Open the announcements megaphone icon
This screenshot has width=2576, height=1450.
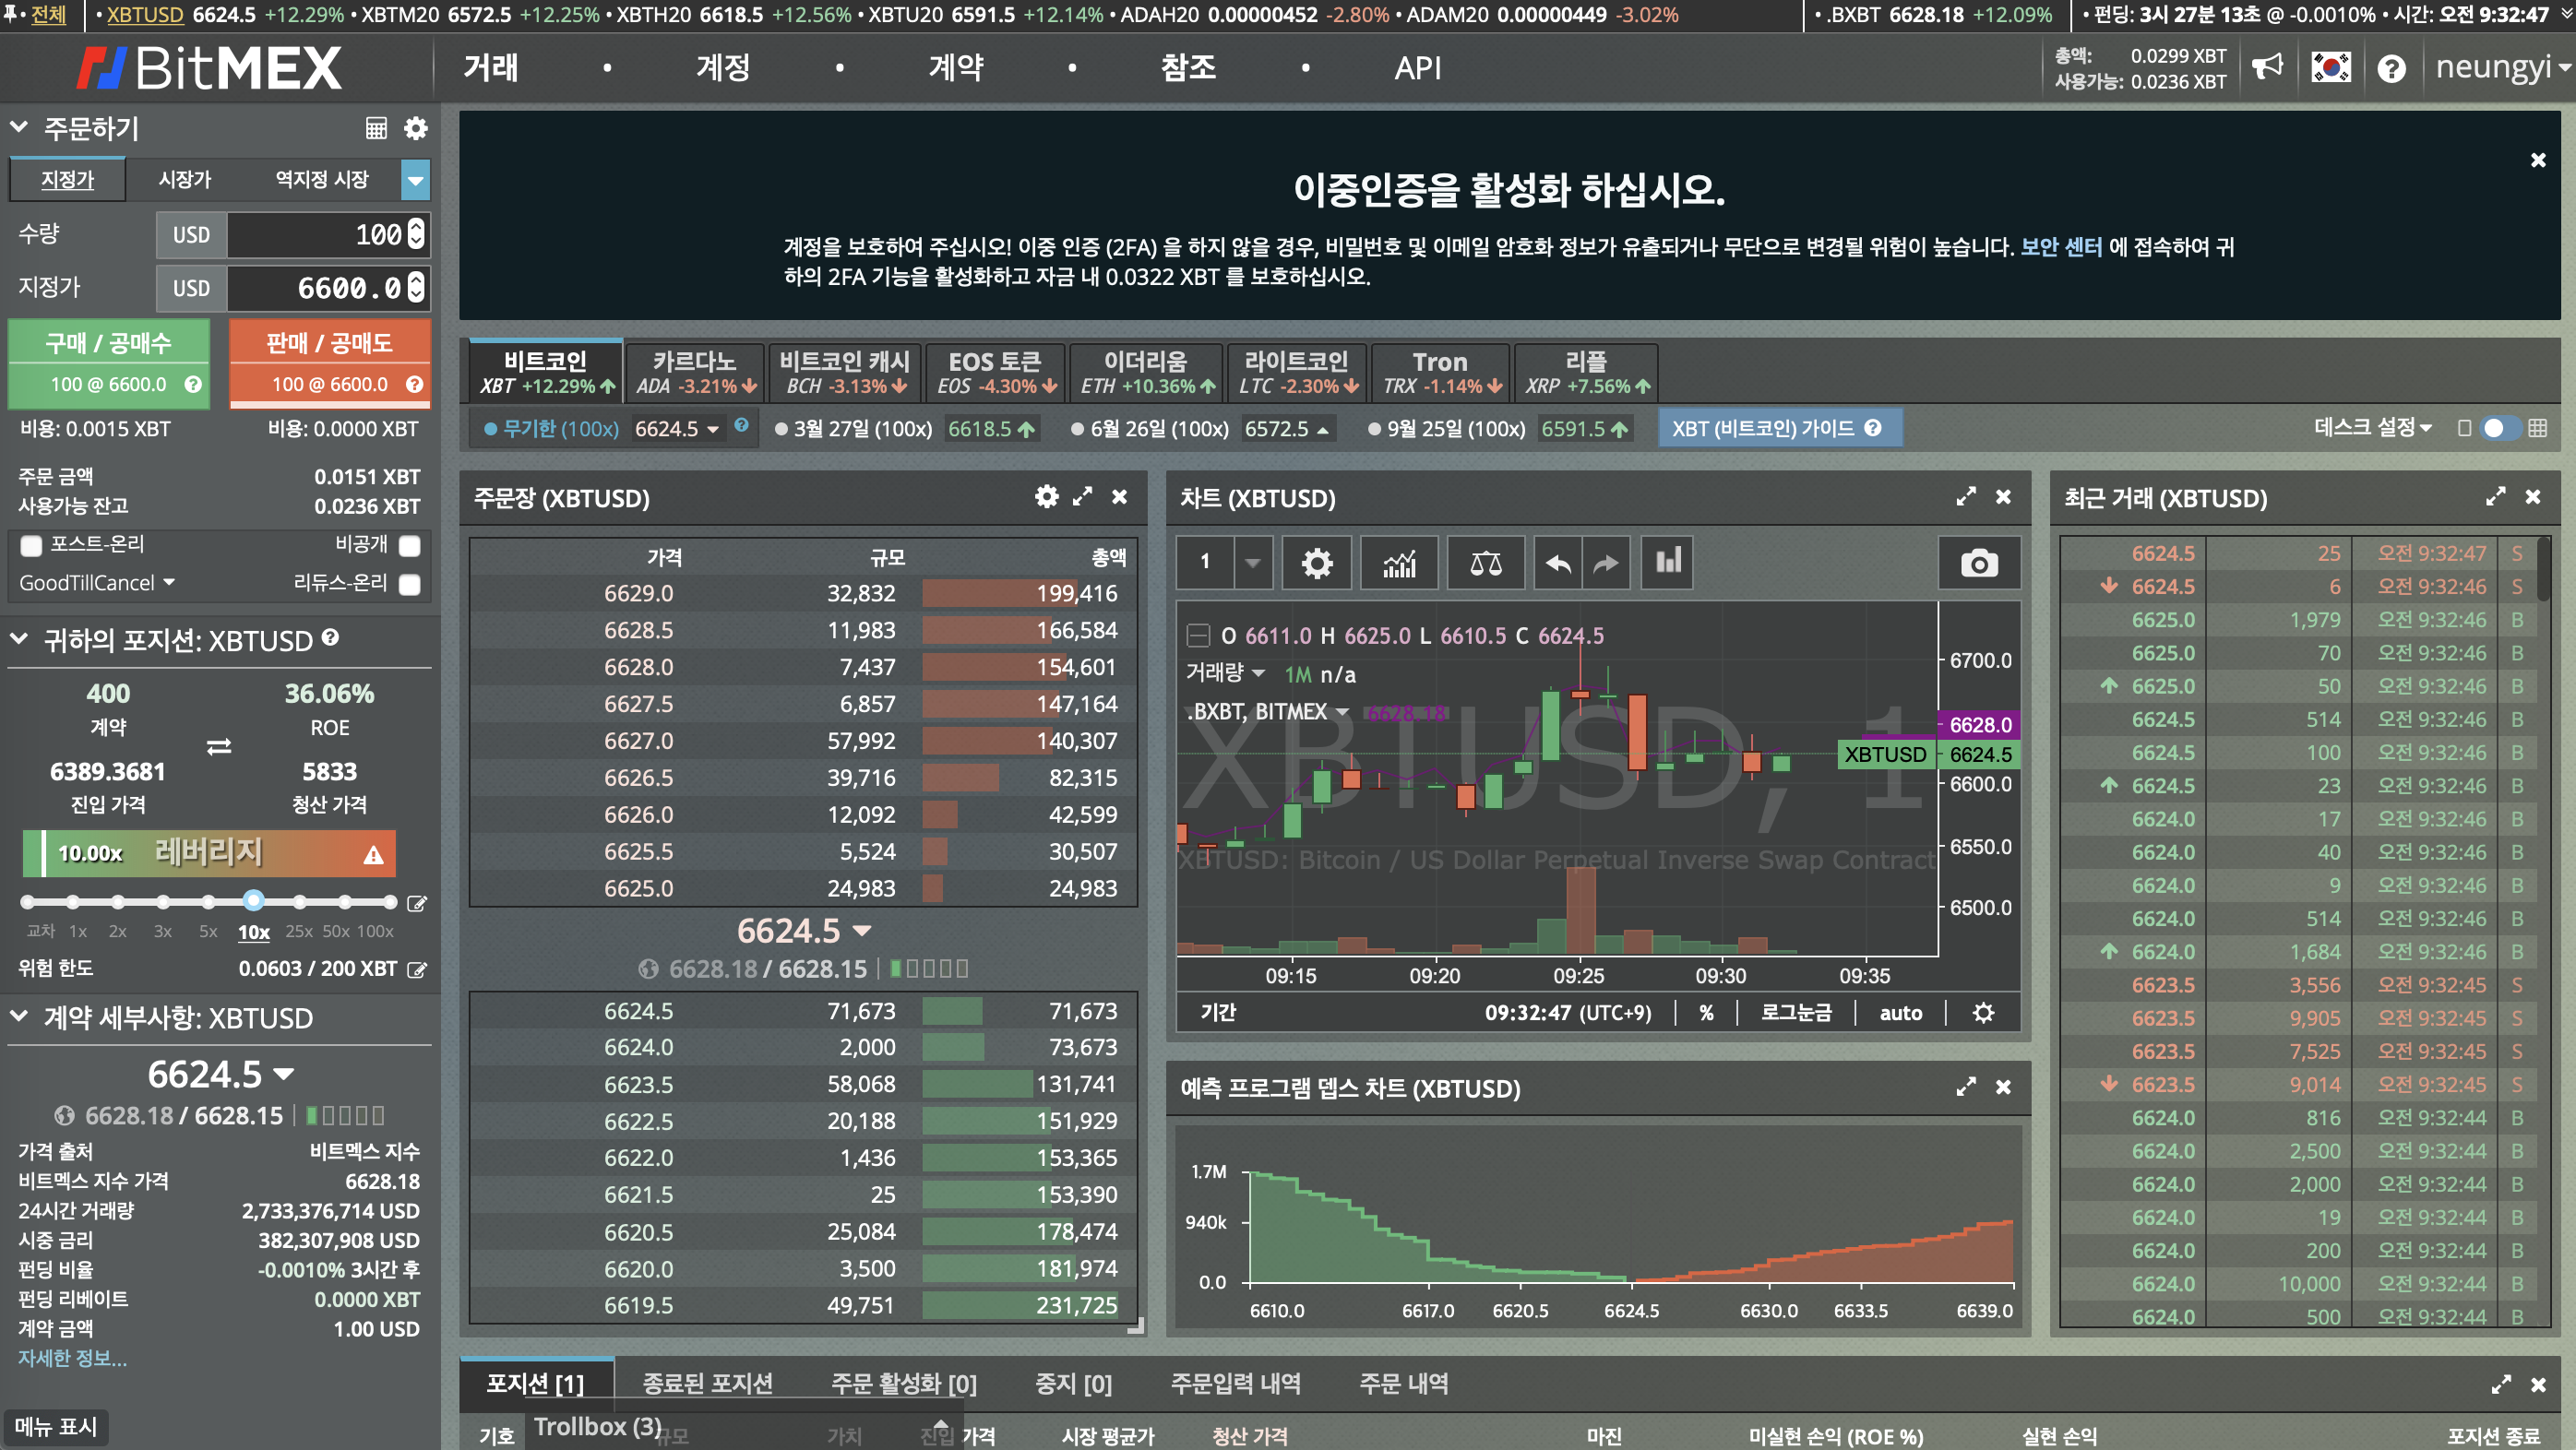click(x=2267, y=68)
